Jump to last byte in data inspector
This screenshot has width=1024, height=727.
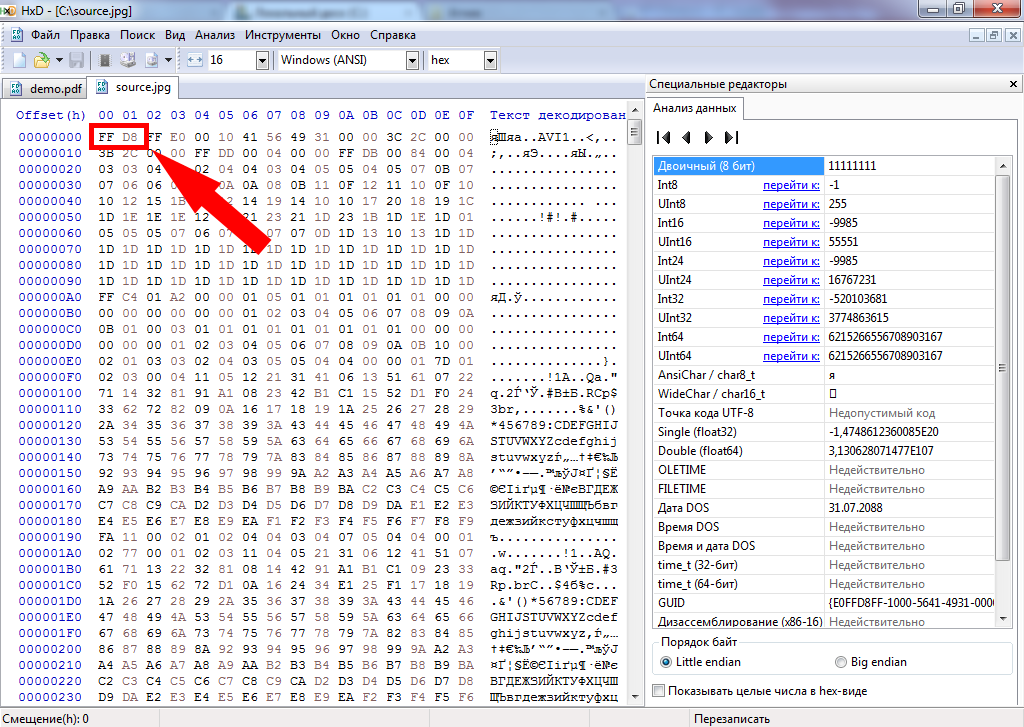[731, 137]
